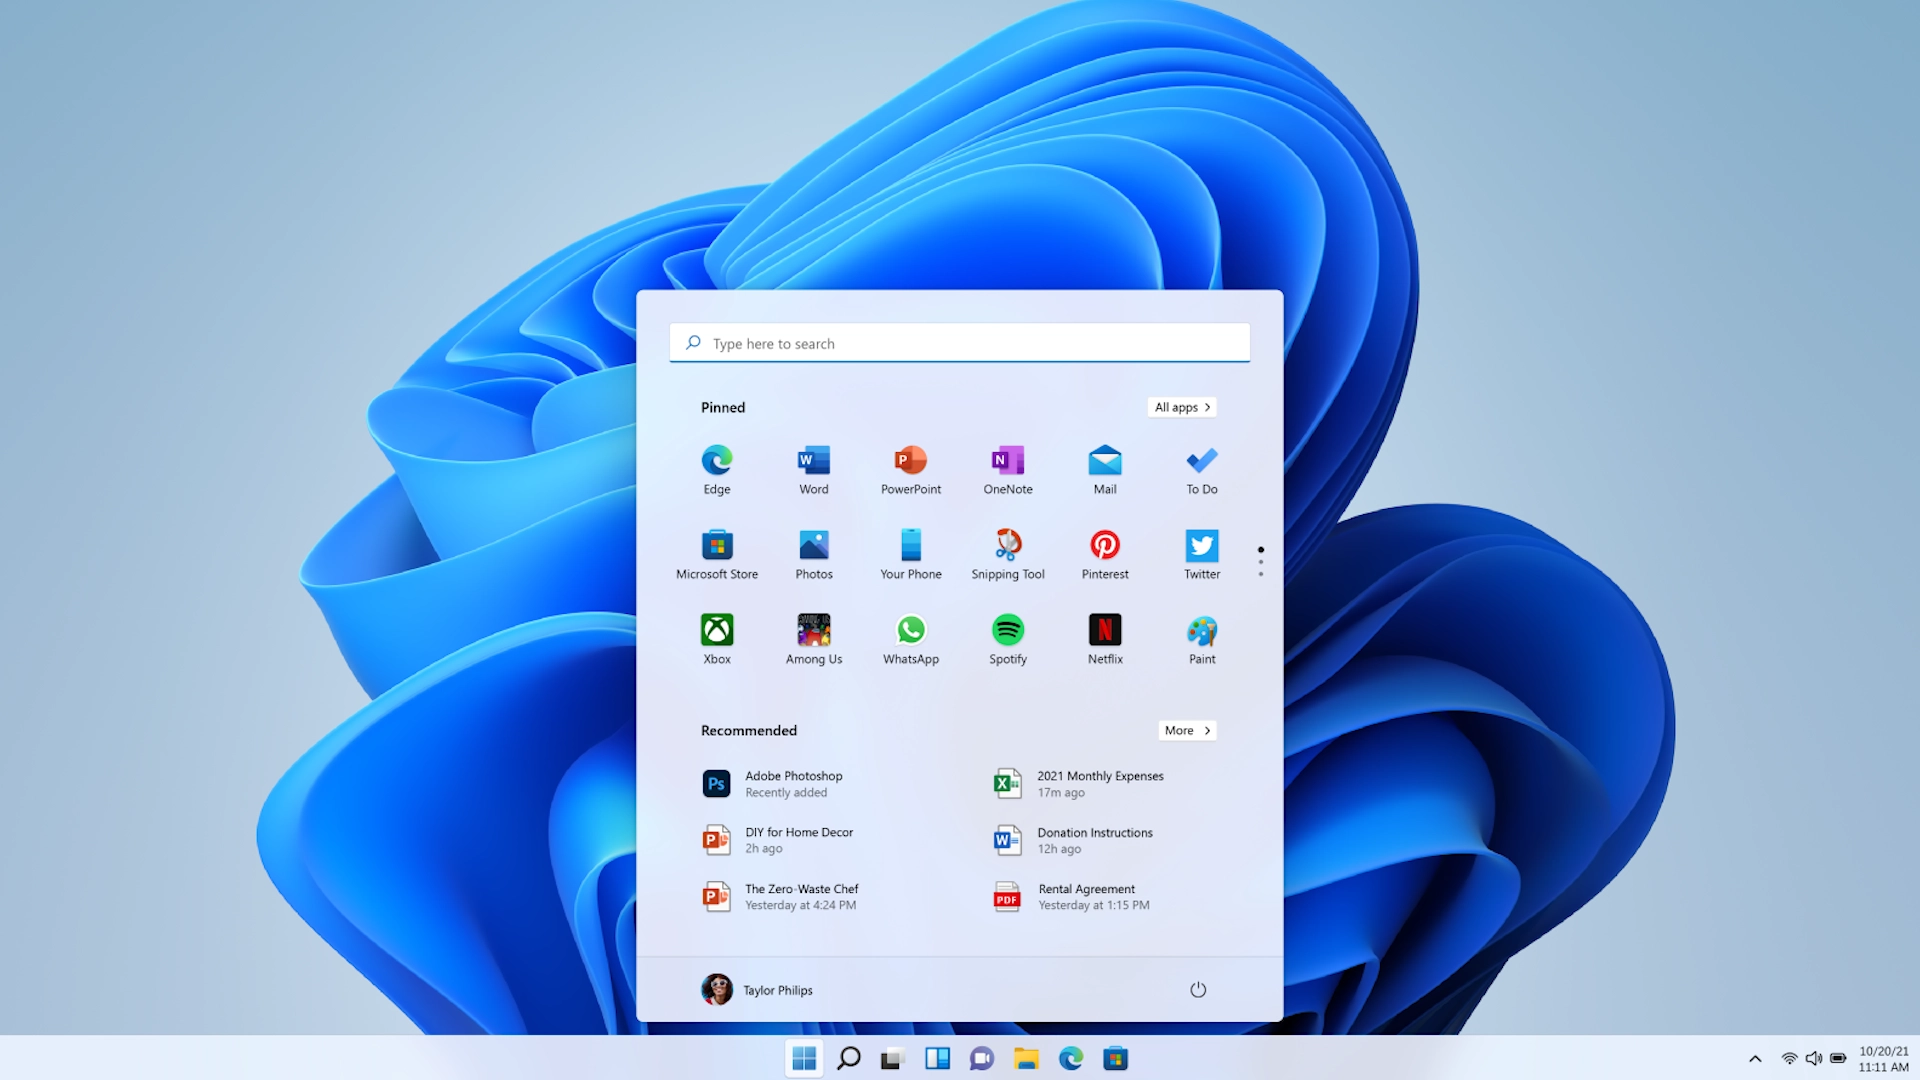Start the Spotify app
Screen dimensions: 1920x1080
tap(1007, 639)
